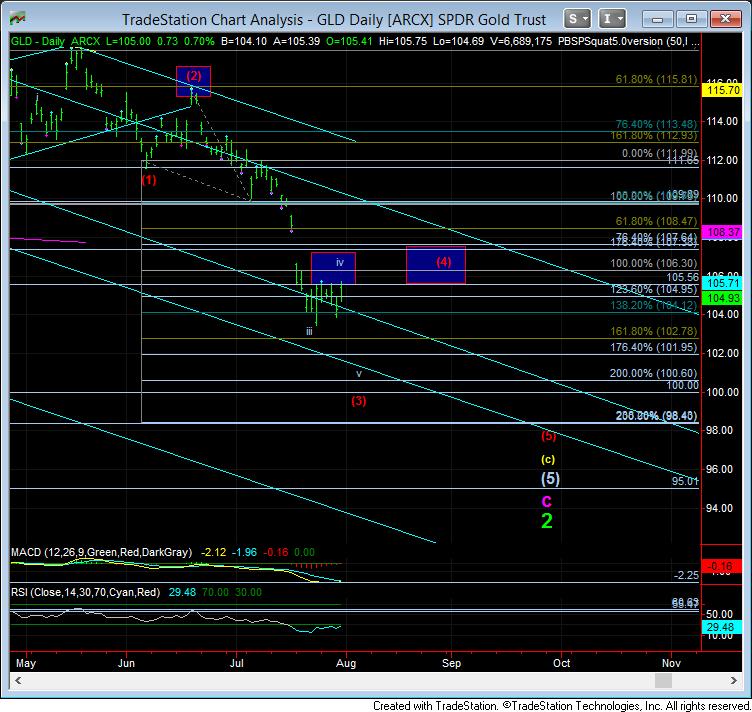Click the large green 2 wave label
Screen dimensions: 752x712
[547, 521]
